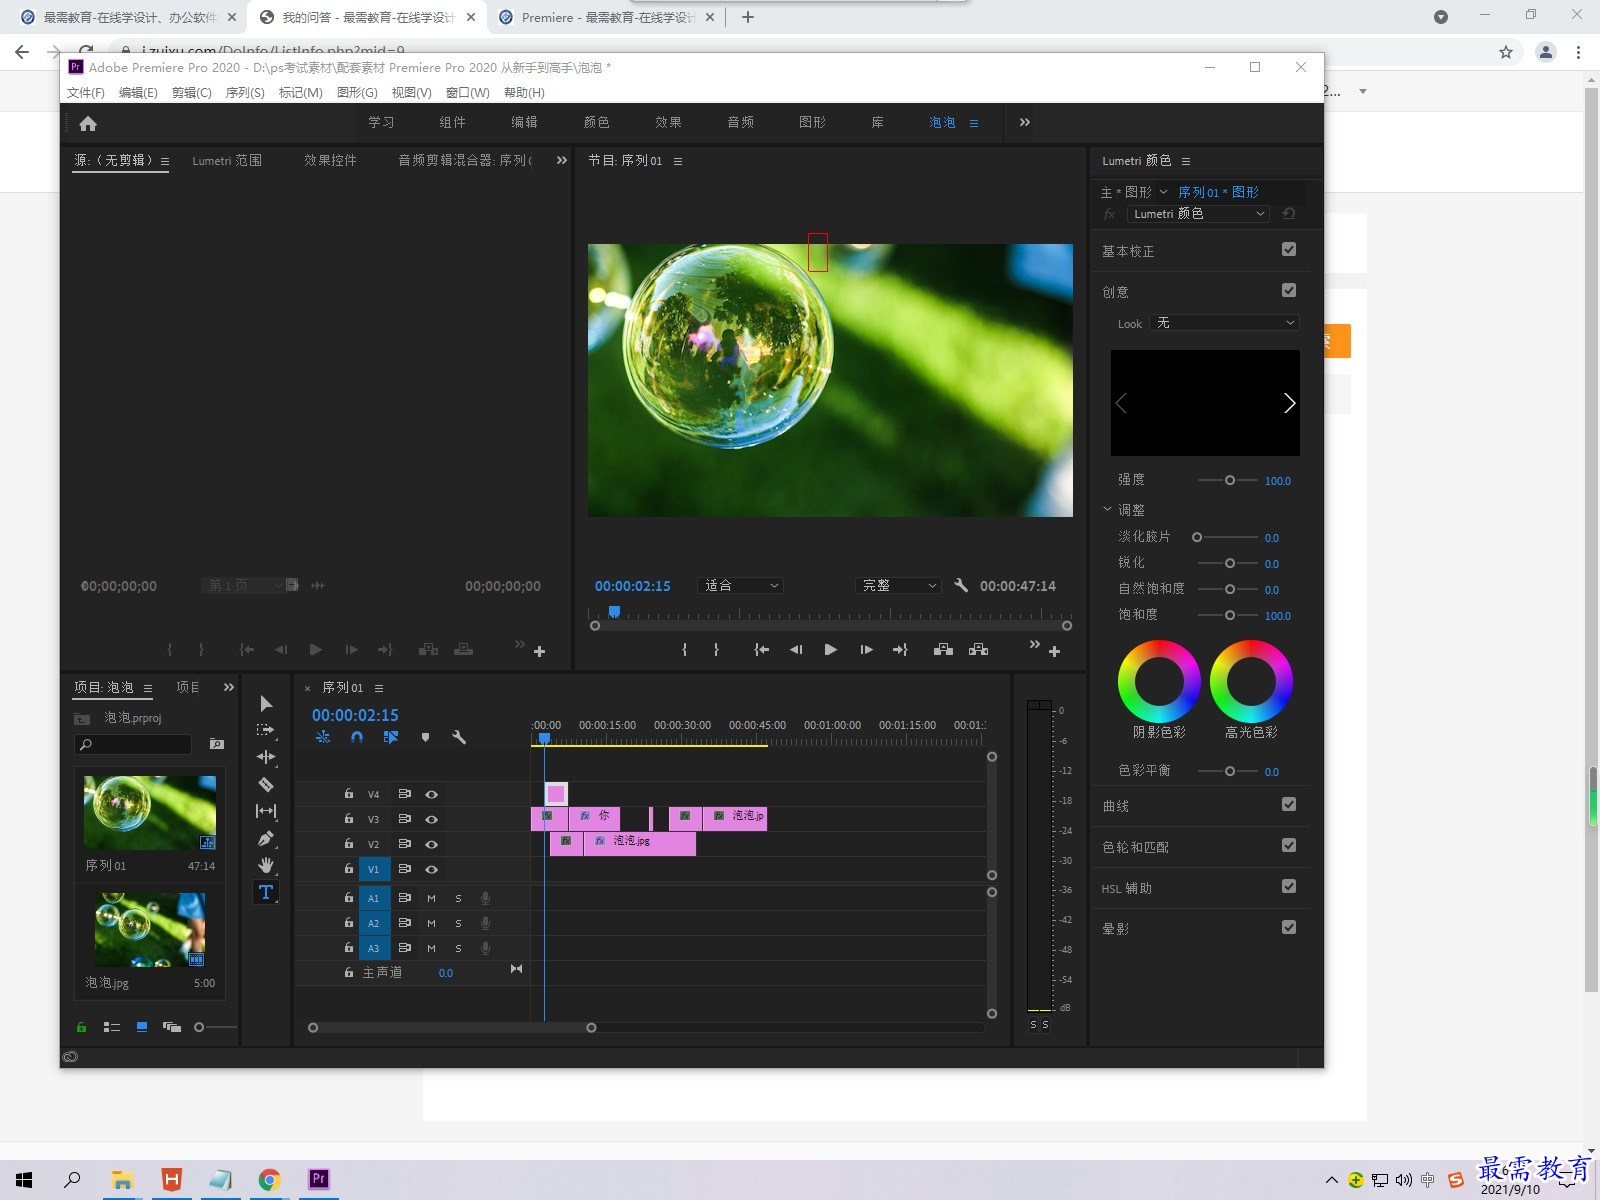The image size is (1600, 1200).
Task: Uncheck the 曲线 checkbox
Action: 1289,804
